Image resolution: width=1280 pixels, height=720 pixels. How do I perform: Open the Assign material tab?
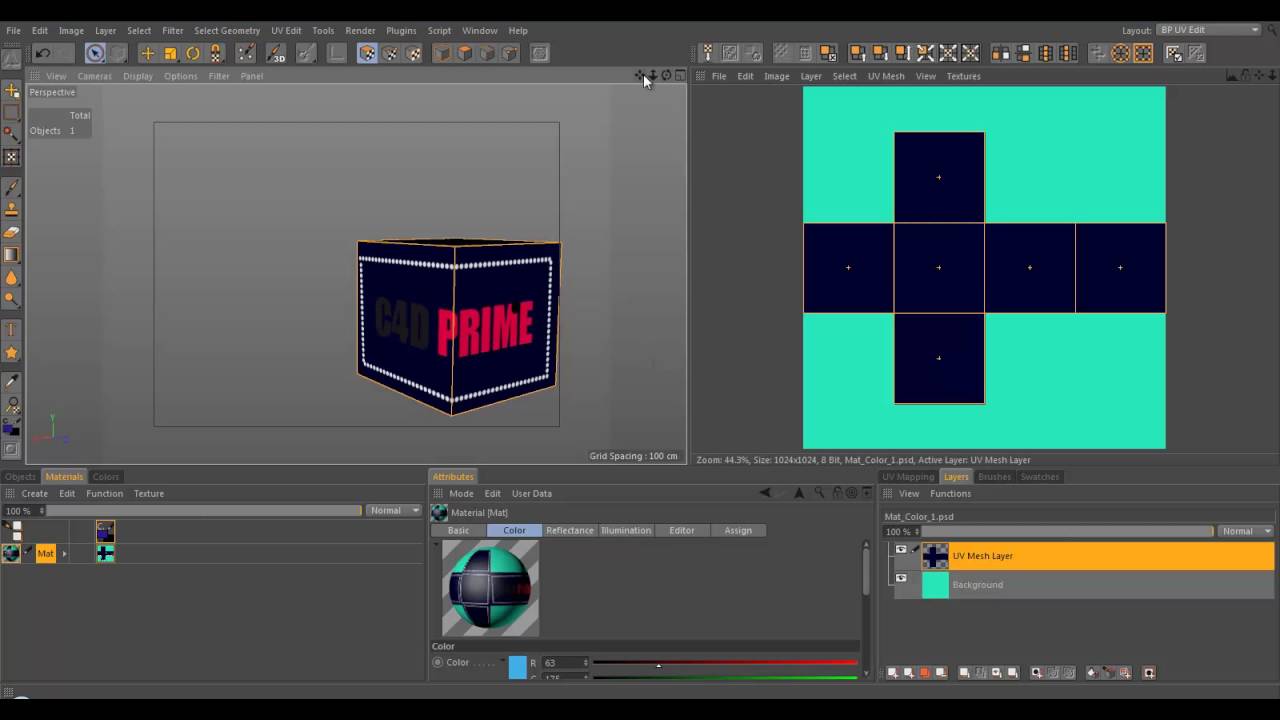point(738,530)
